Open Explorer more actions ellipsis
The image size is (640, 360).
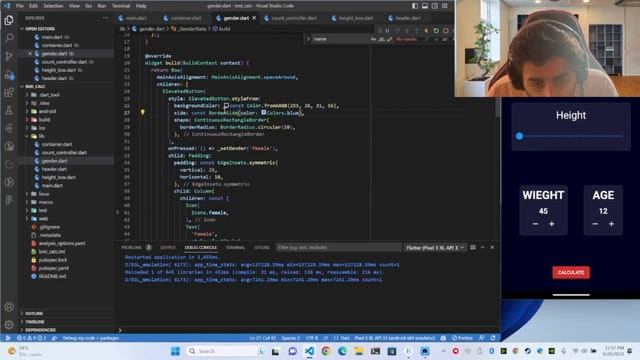coord(105,18)
